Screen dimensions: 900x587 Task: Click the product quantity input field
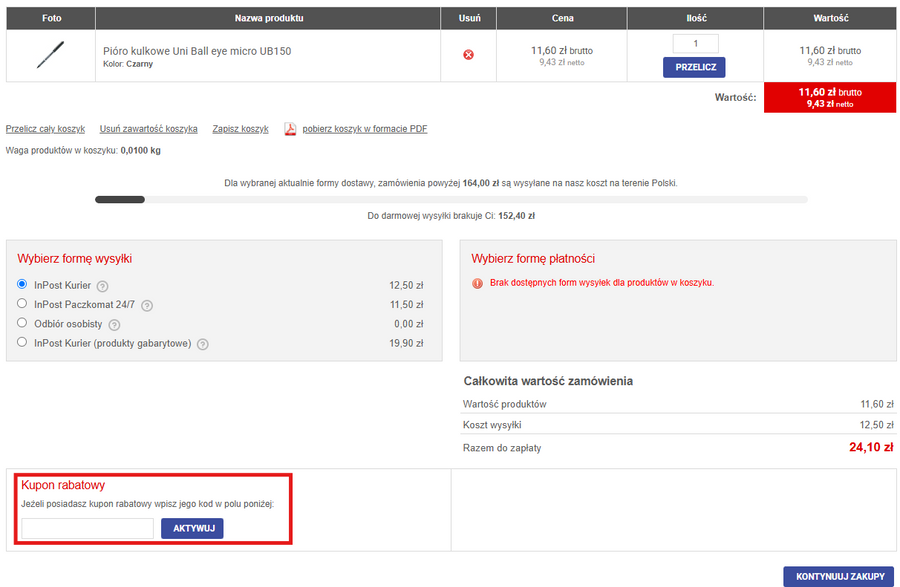pos(694,44)
